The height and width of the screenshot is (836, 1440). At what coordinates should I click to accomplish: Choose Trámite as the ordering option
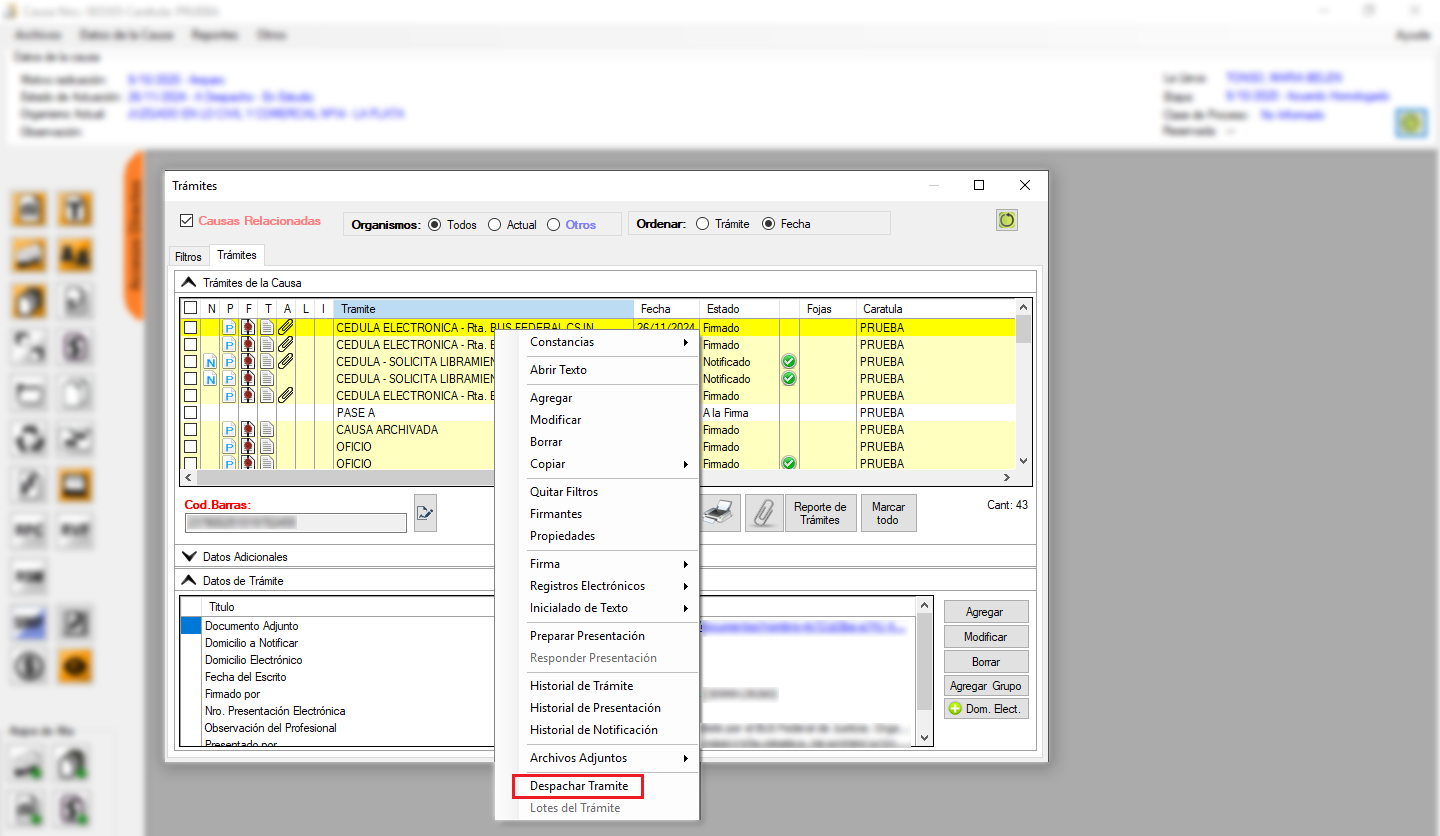(702, 224)
